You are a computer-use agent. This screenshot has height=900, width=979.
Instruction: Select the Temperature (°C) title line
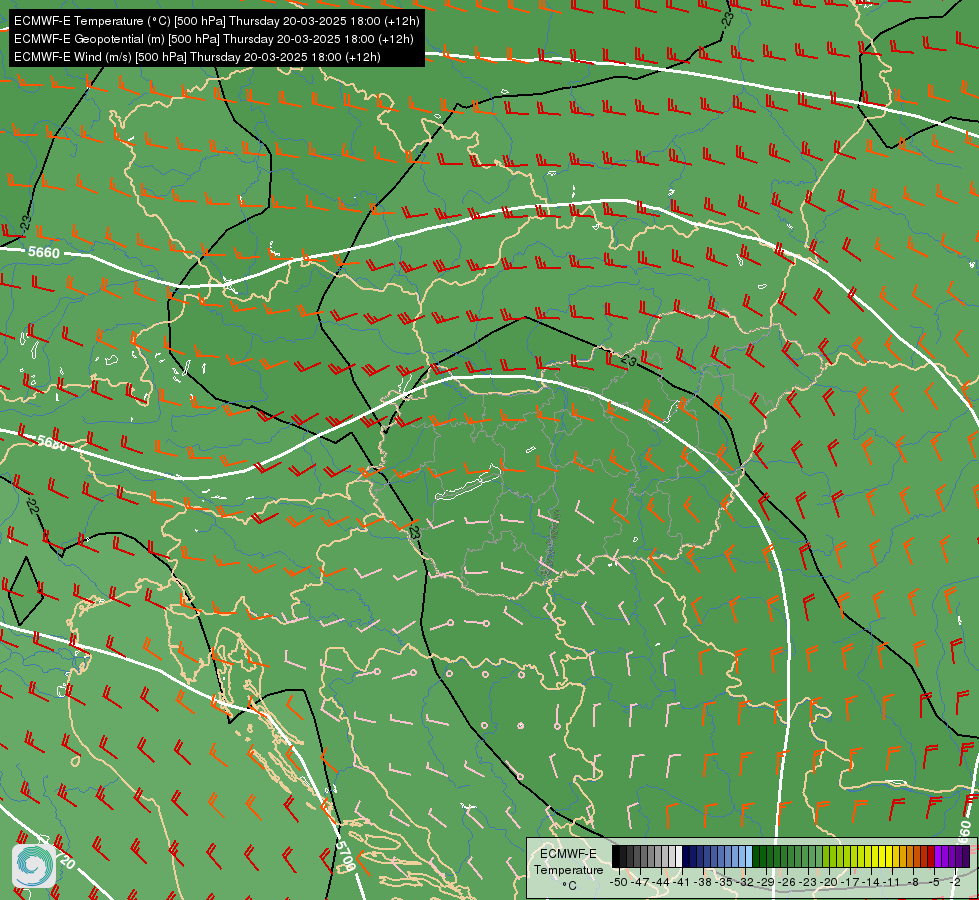coord(216,21)
